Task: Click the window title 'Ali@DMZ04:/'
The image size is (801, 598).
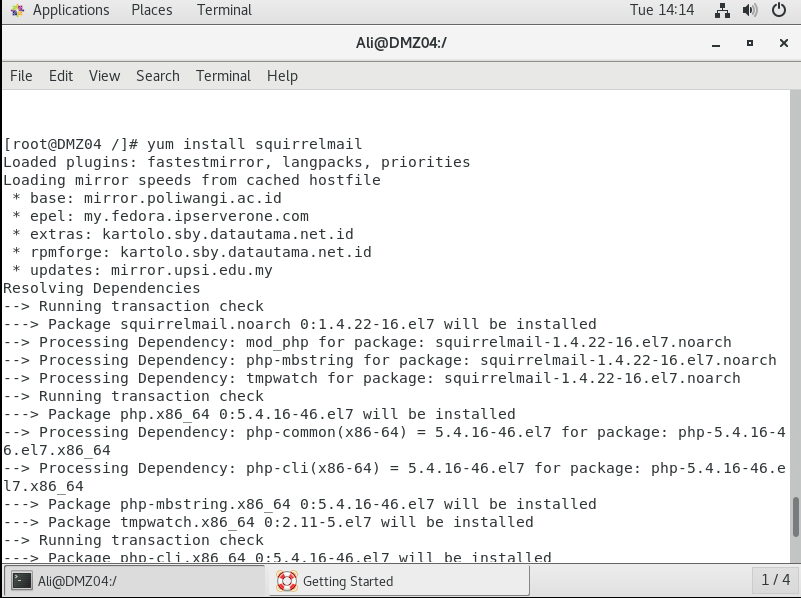Action: point(401,43)
